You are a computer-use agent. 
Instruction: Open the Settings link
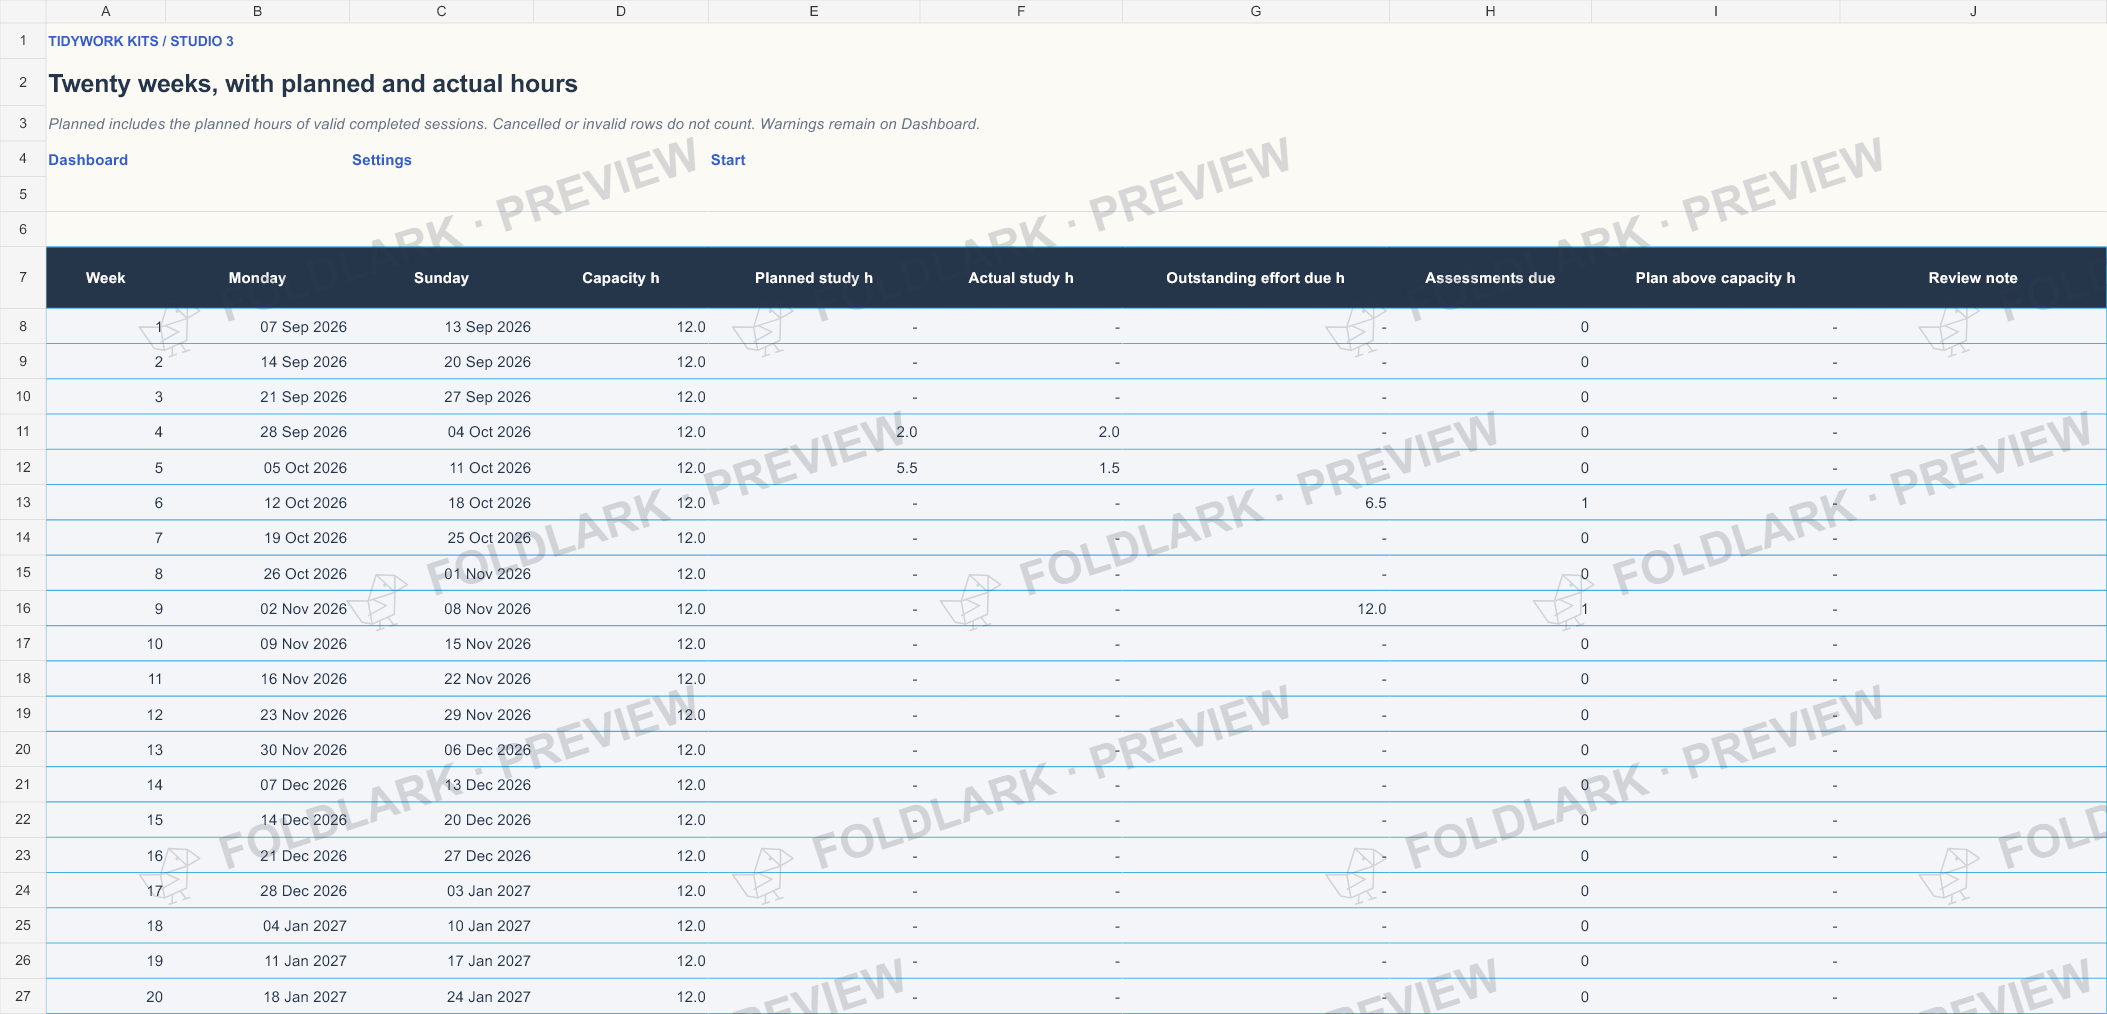point(381,160)
